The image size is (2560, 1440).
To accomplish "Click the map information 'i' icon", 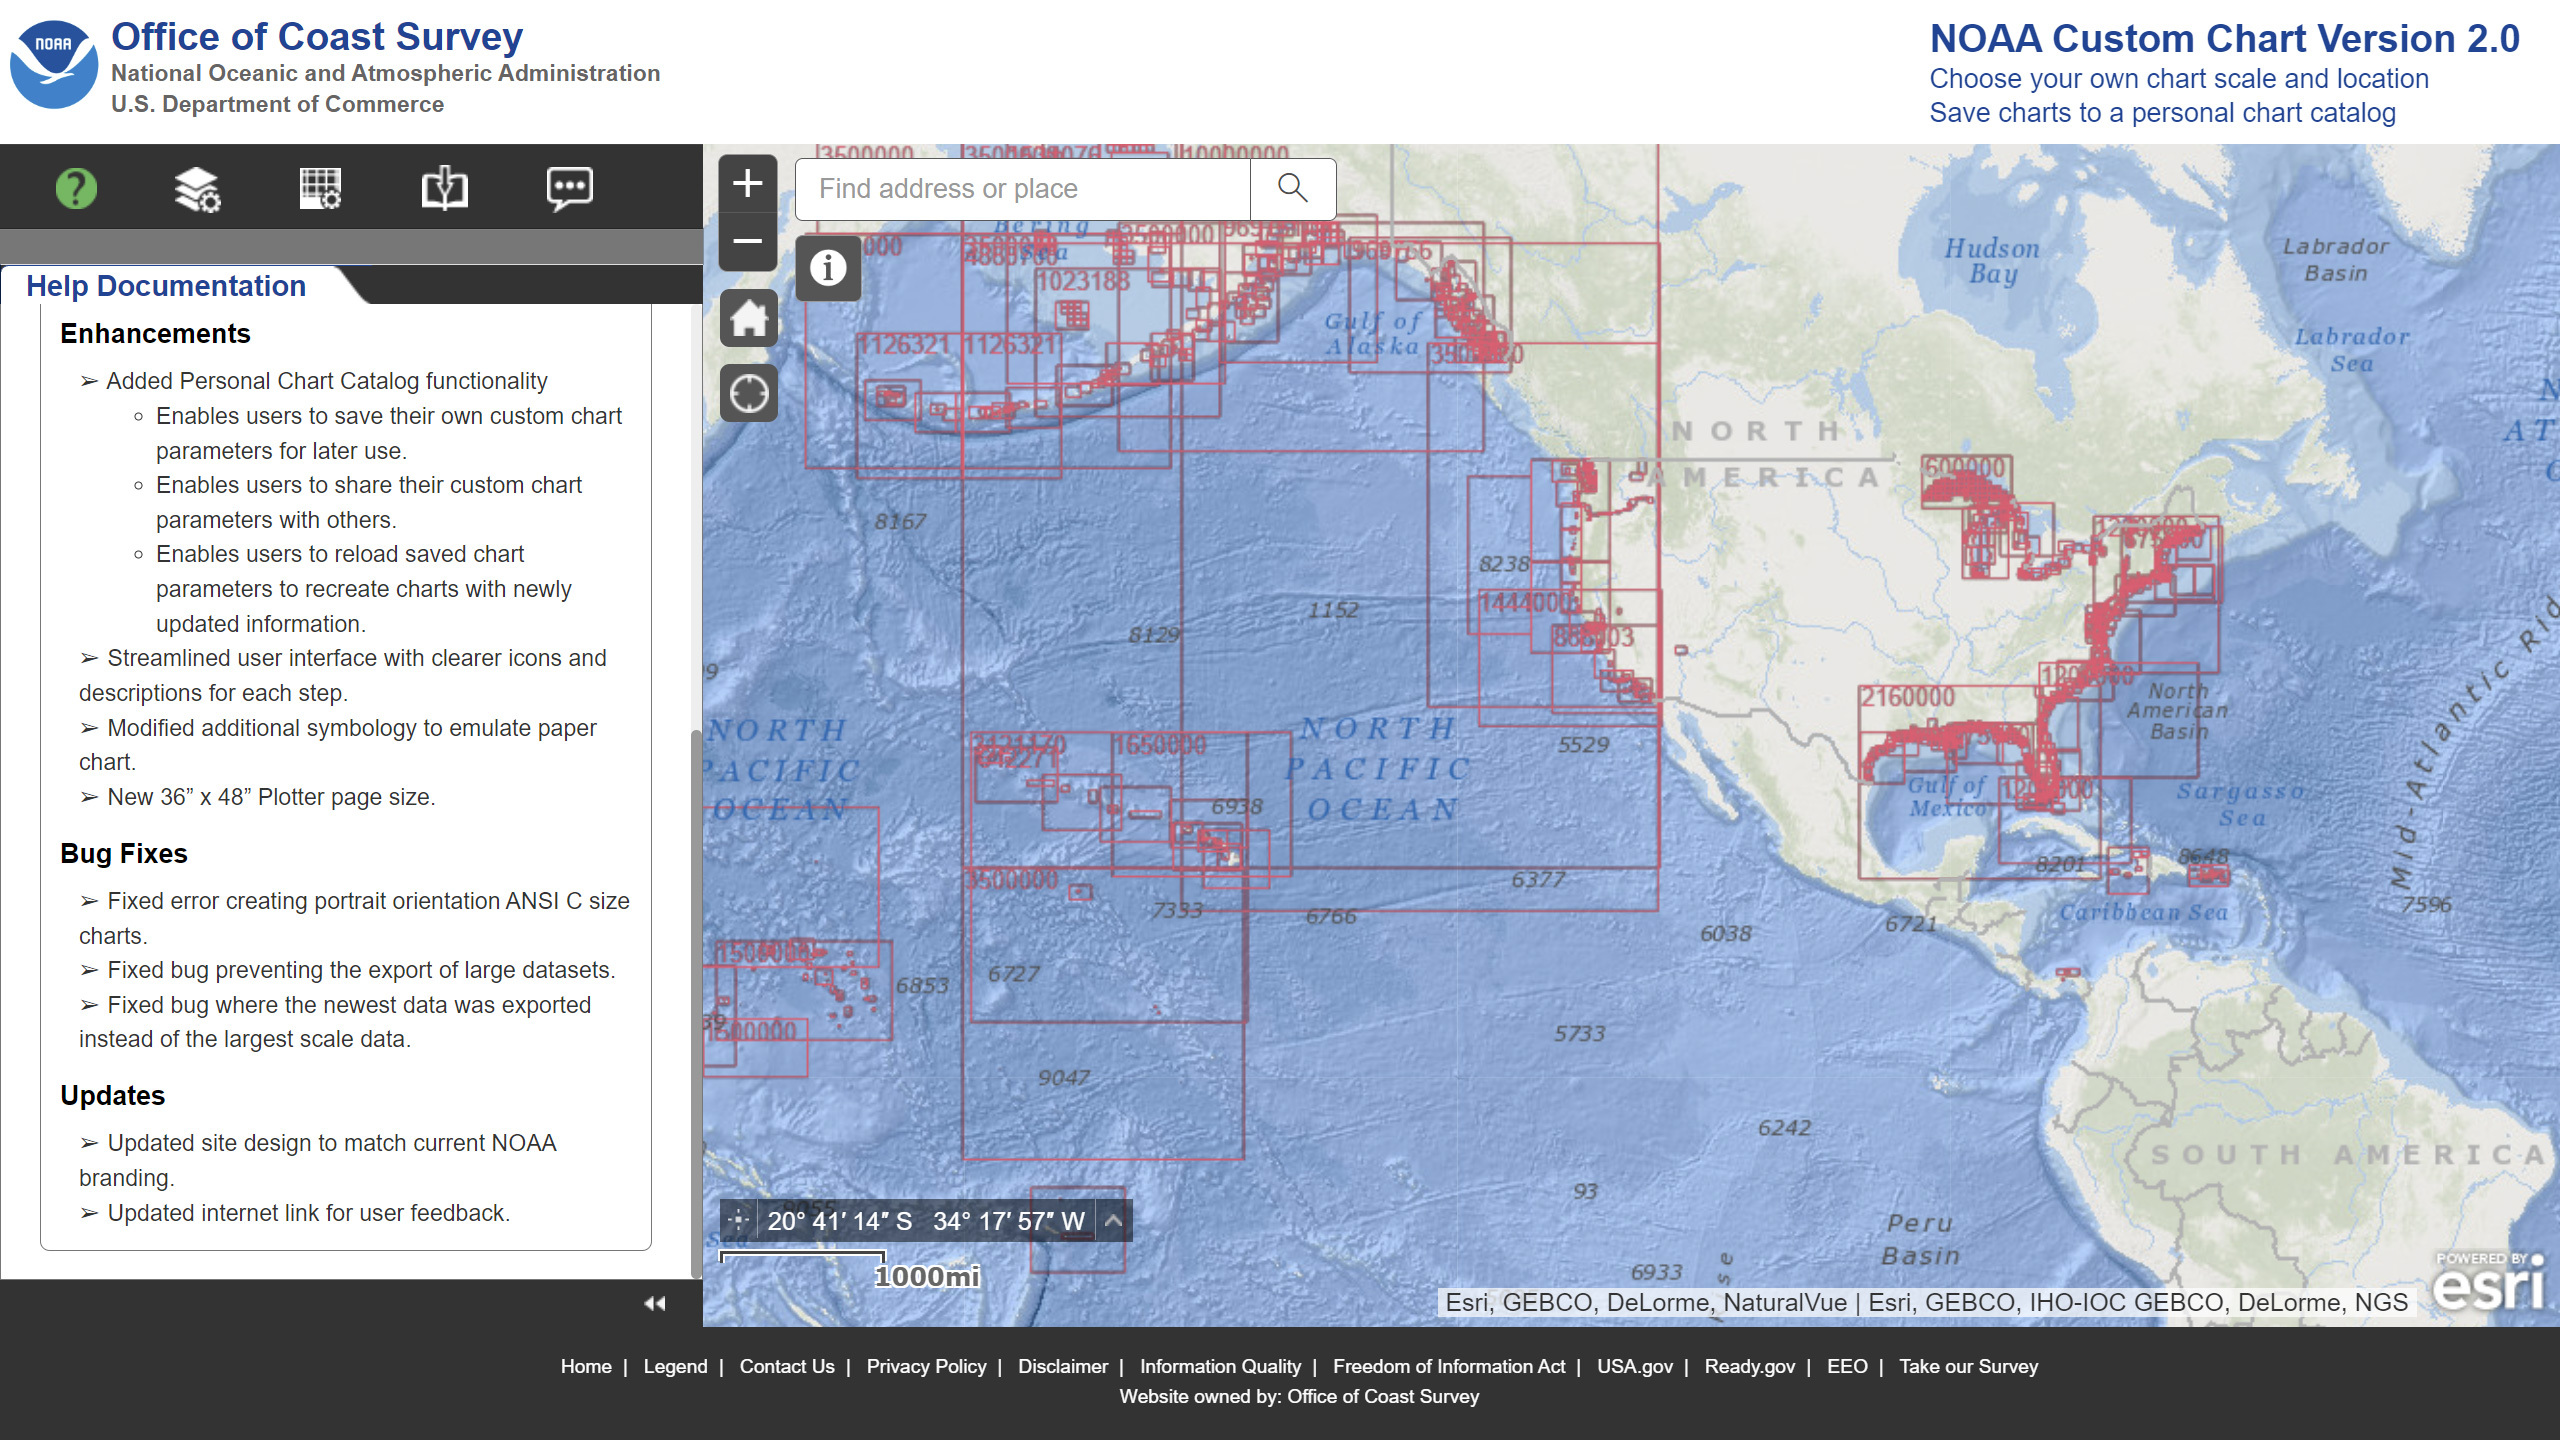I will (x=828, y=268).
